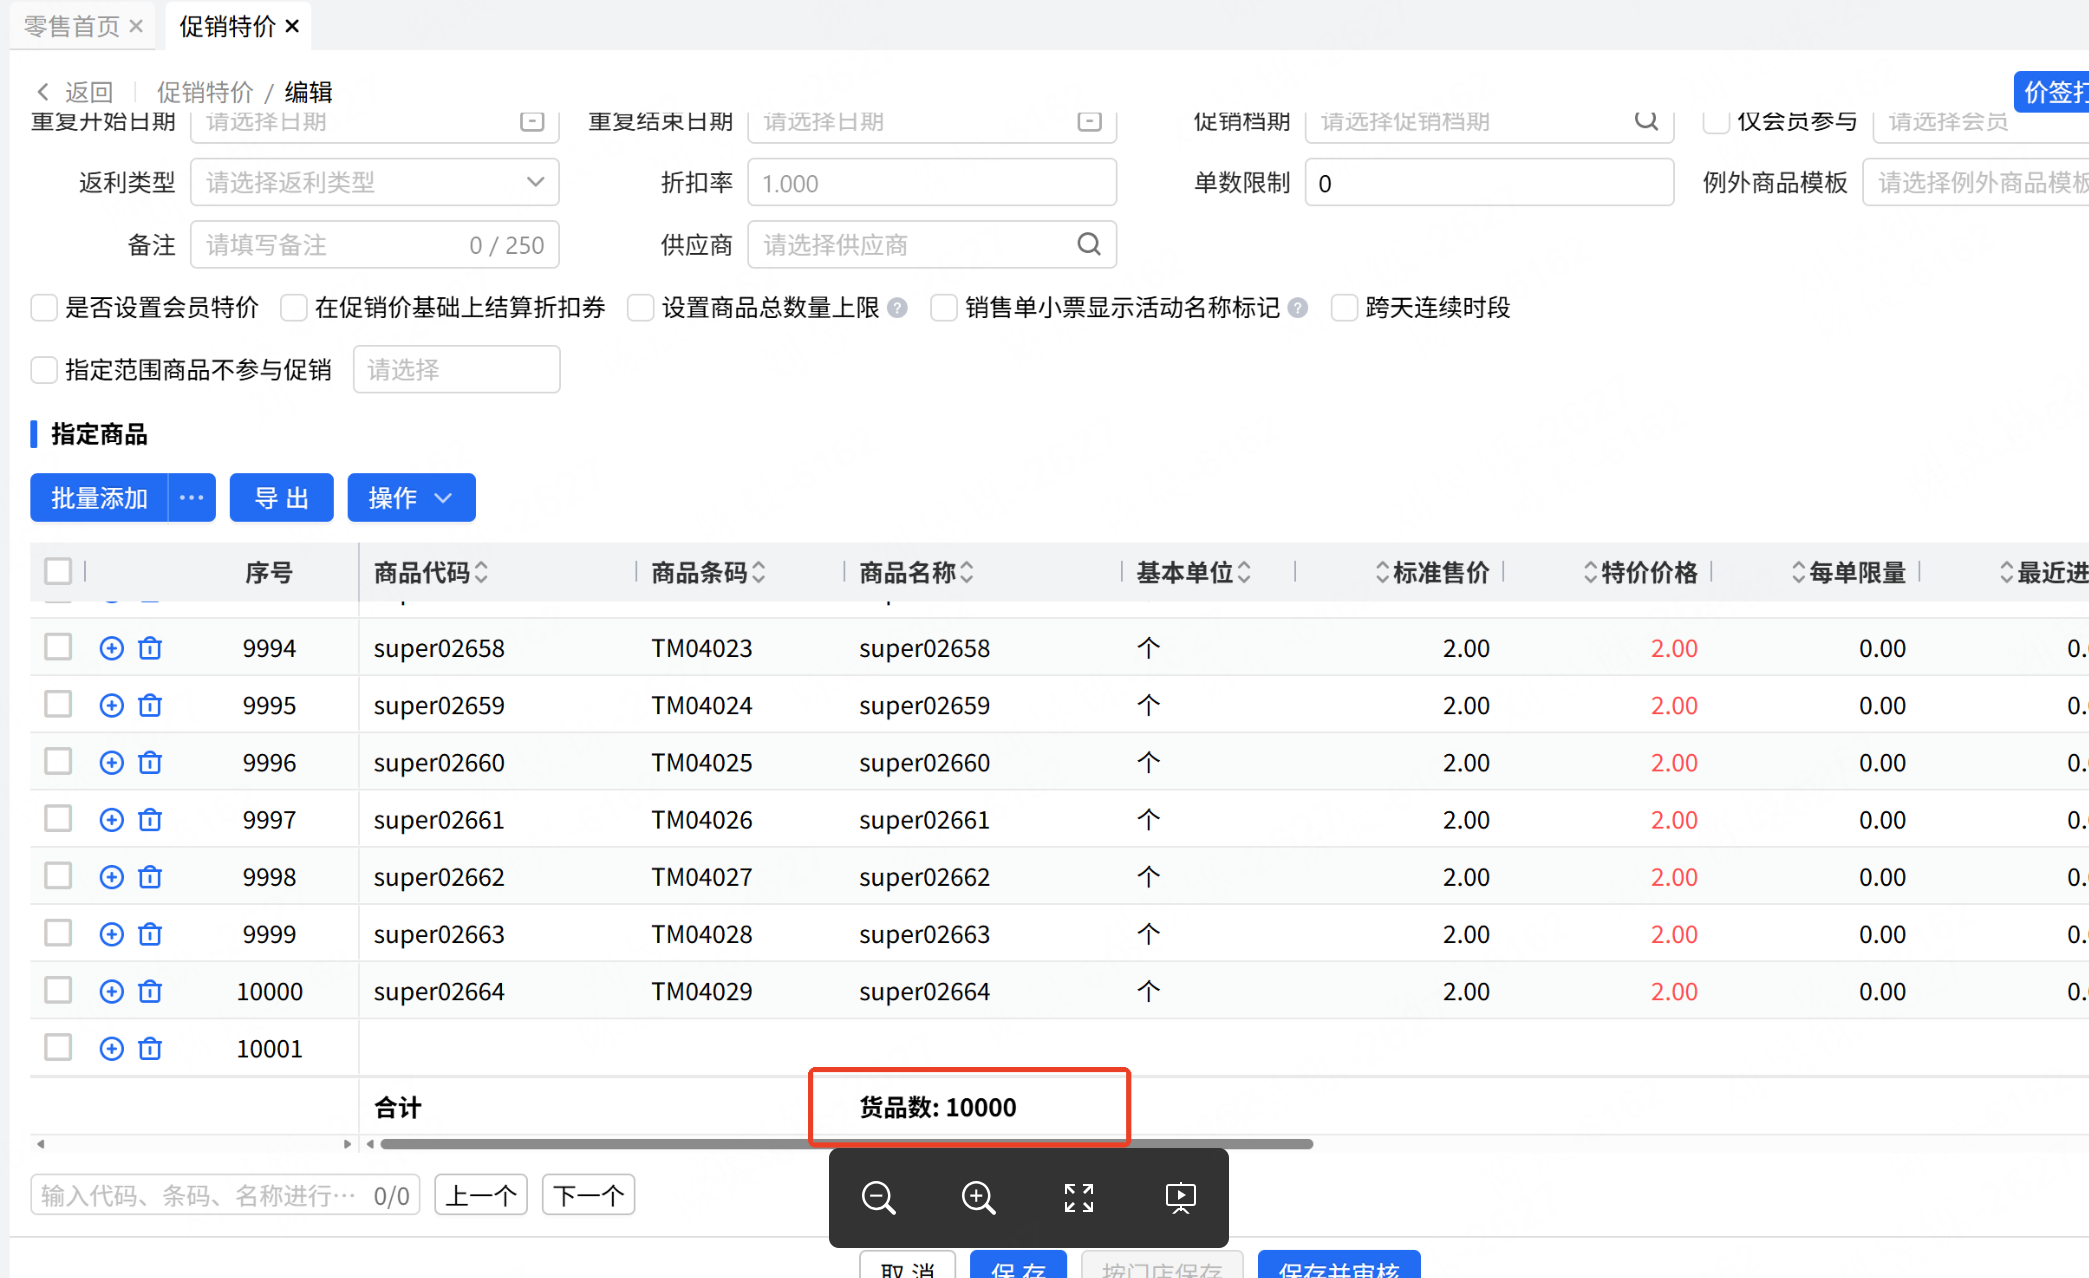Image resolution: width=2089 pixels, height=1278 pixels.
Task: Click supplier search magnifier icon
Action: [x=1089, y=244]
